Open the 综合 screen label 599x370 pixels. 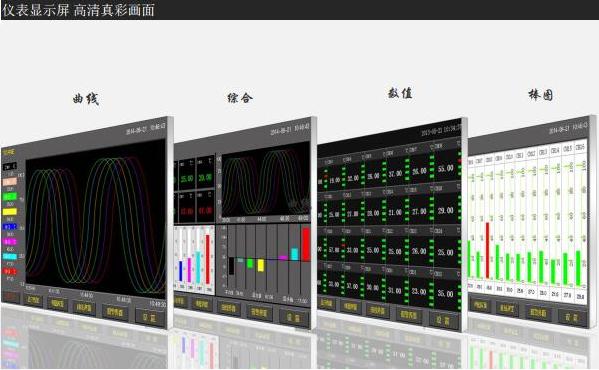tap(240, 98)
